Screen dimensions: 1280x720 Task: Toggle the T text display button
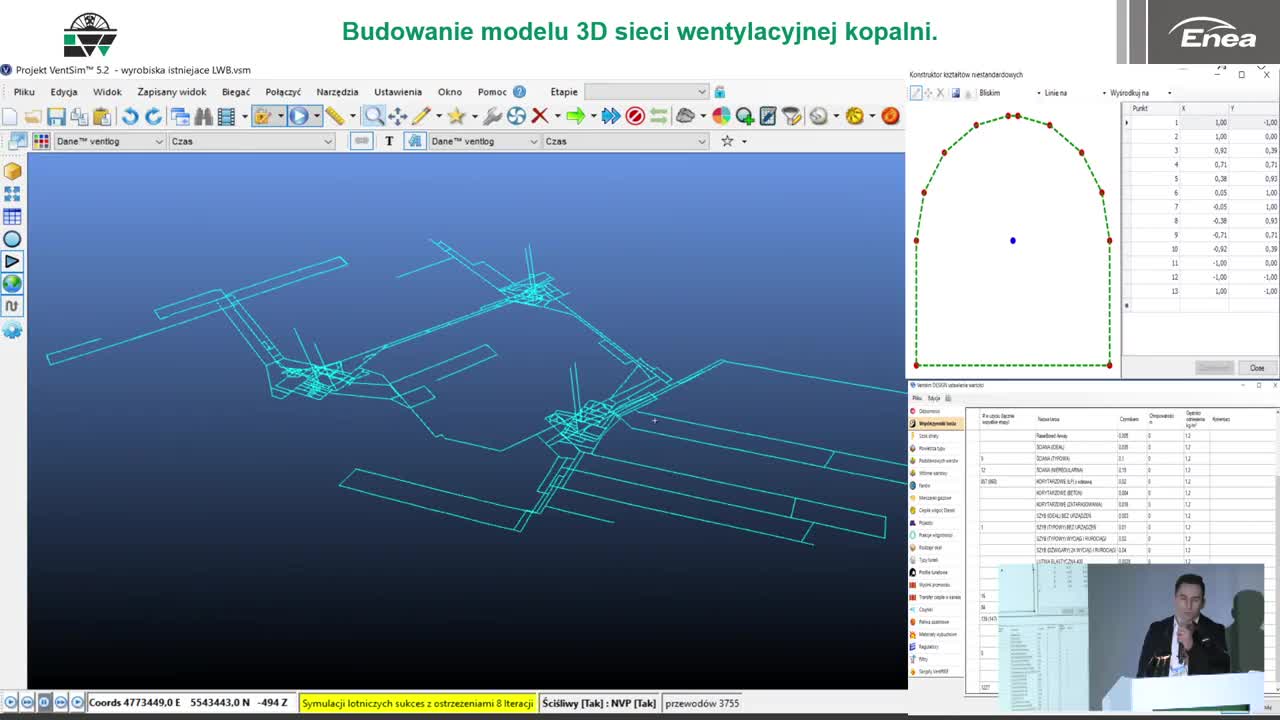tap(389, 141)
